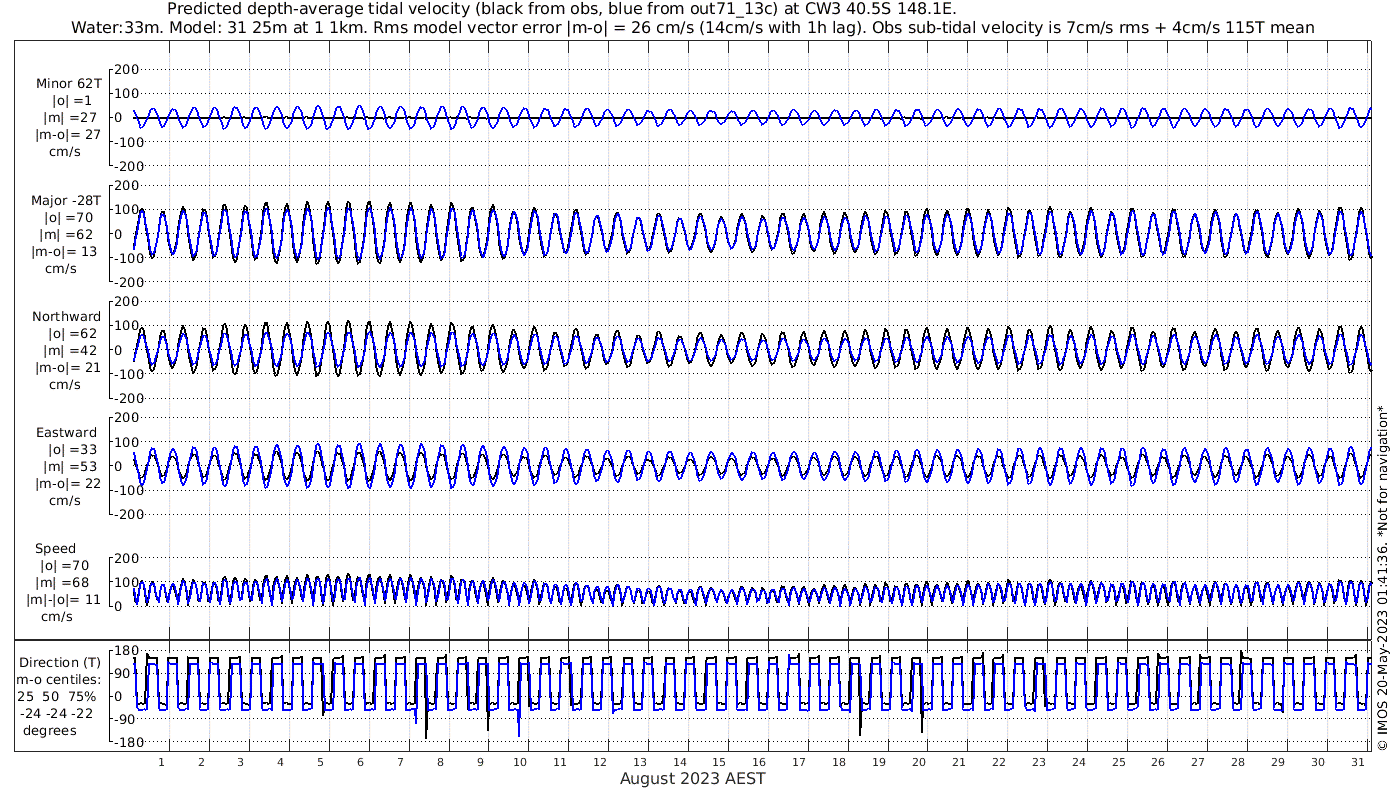Click the '-24 -24 -22' centile values
Viewport: 1400px width, 800px height.
[56, 713]
